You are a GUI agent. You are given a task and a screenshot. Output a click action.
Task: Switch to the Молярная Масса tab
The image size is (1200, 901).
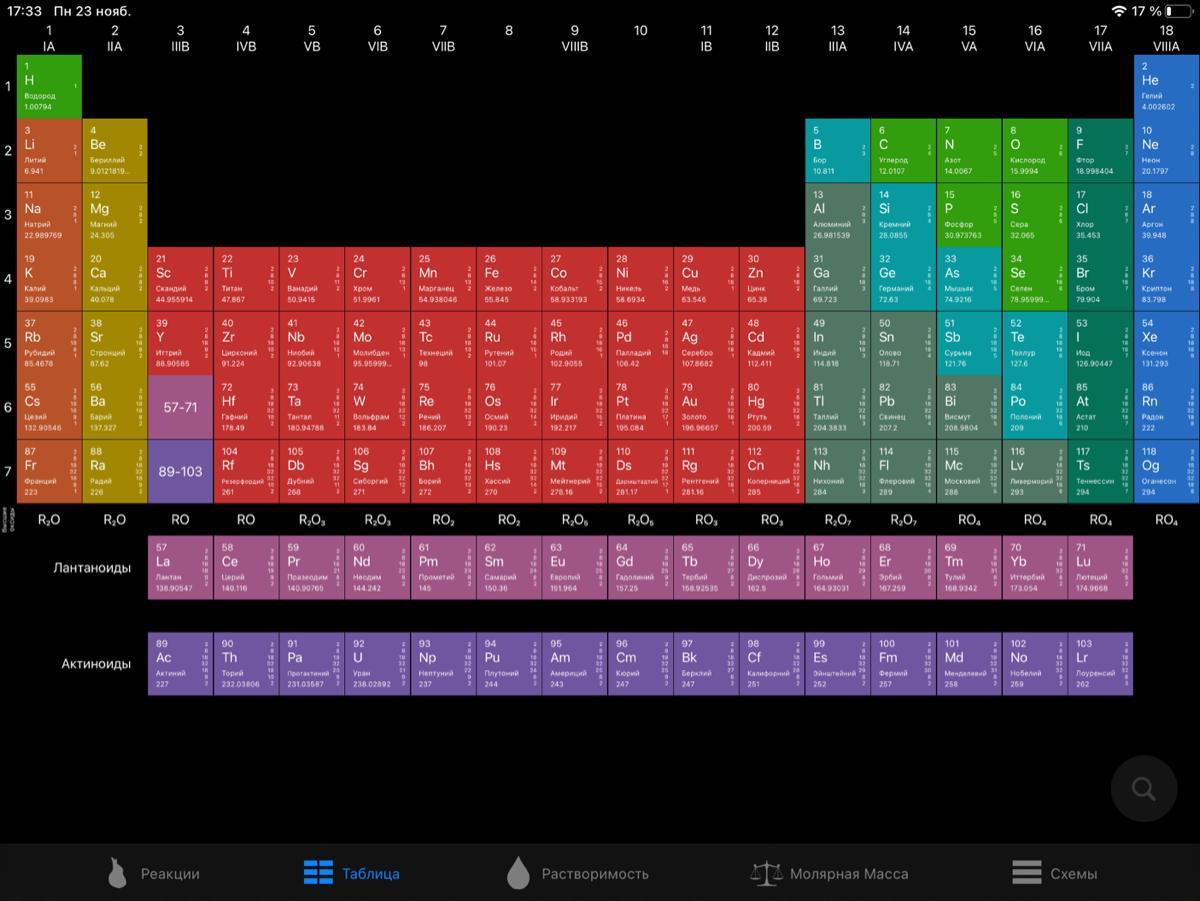point(848,873)
